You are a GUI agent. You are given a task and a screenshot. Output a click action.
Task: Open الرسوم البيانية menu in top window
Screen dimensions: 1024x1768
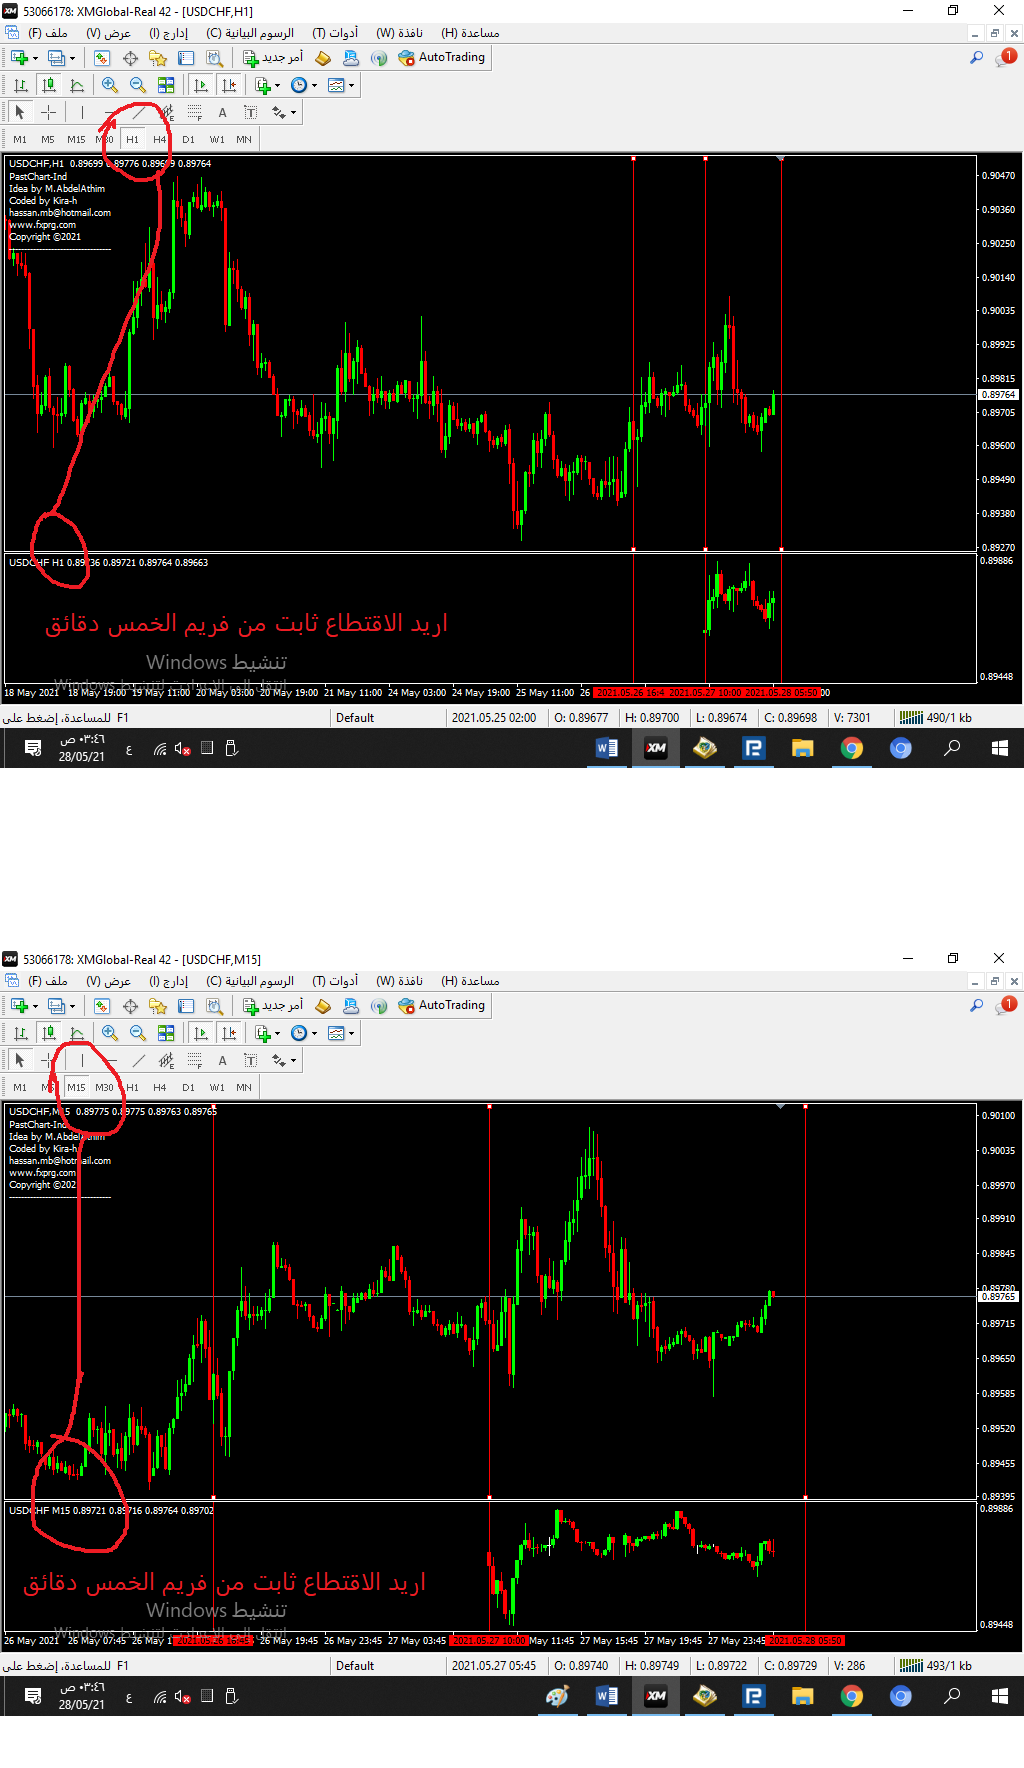[250, 33]
